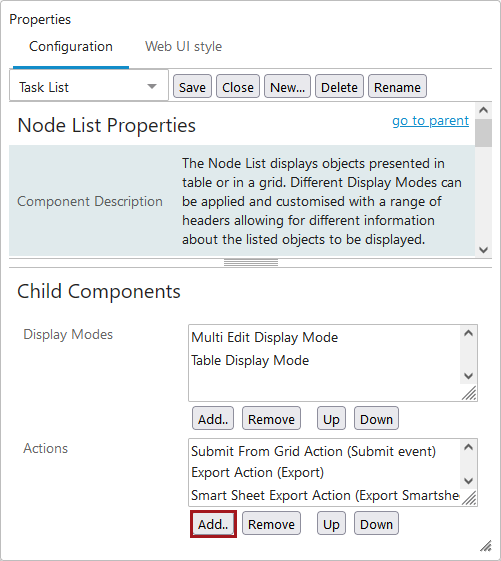Move Display Mode up with Up button
501x561 pixels.
331,418
